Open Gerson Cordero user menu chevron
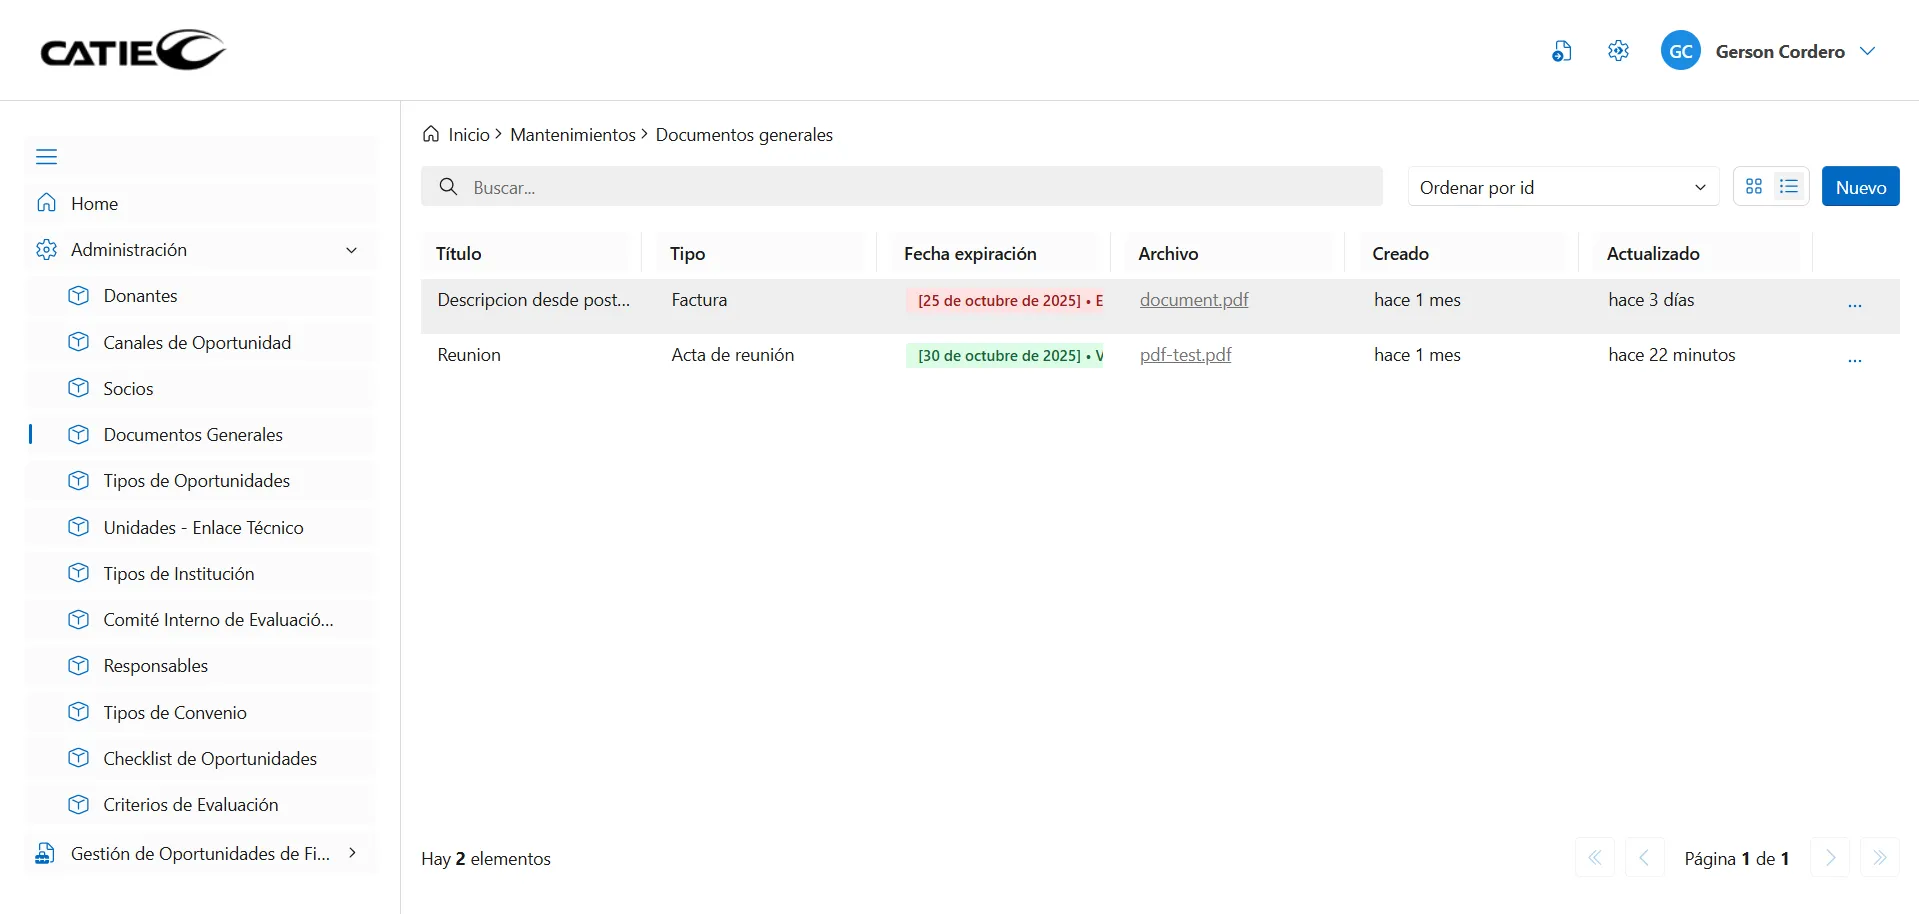Image resolution: width=1919 pixels, height=914 pixels. (x=1867, y=51)
